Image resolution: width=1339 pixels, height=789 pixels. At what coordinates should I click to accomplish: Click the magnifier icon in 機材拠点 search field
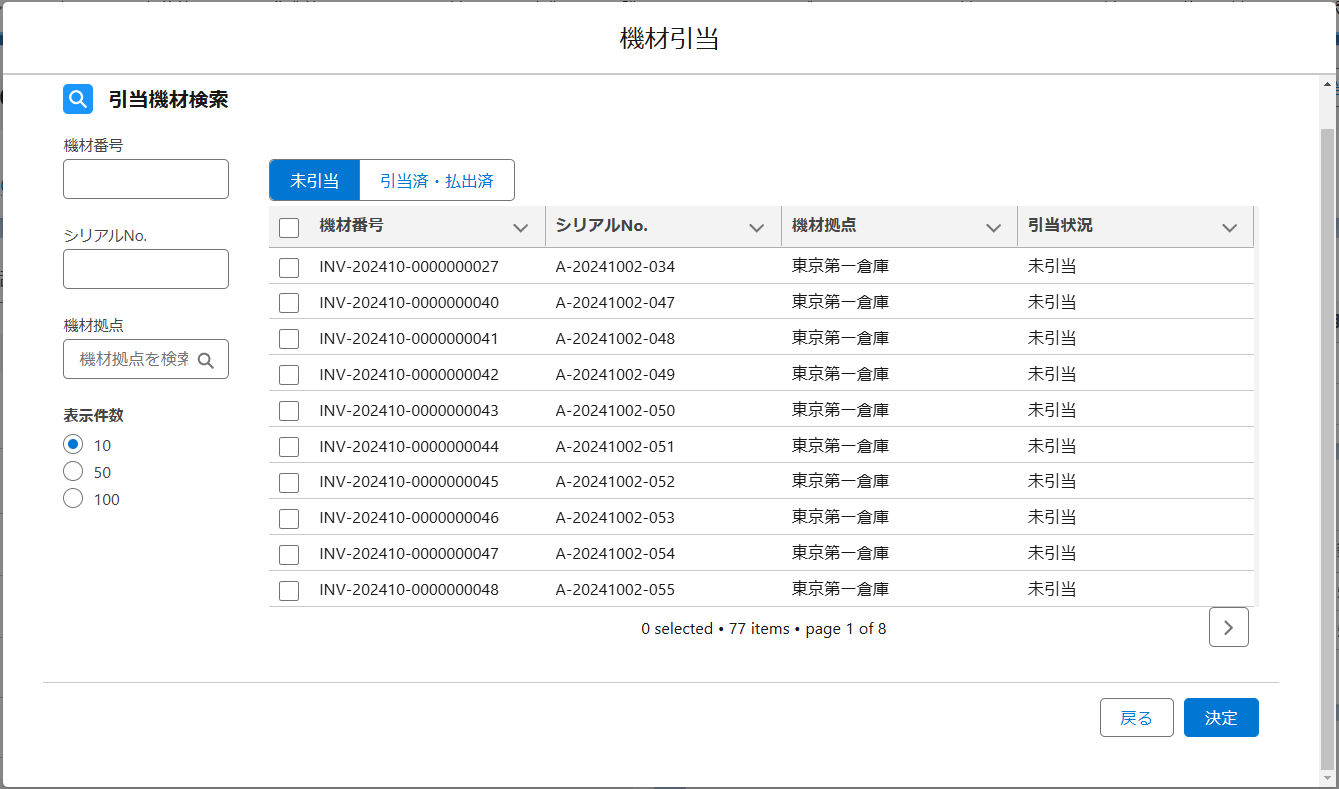pos(206,360)
